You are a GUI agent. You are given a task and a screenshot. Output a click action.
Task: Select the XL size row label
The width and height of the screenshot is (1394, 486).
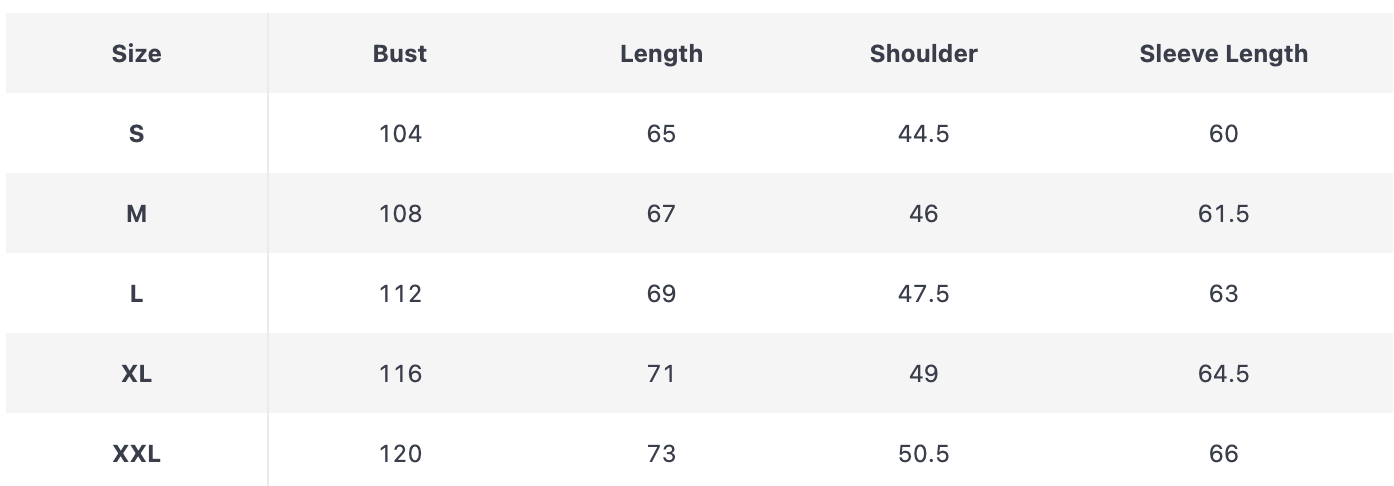pos(137,374)
